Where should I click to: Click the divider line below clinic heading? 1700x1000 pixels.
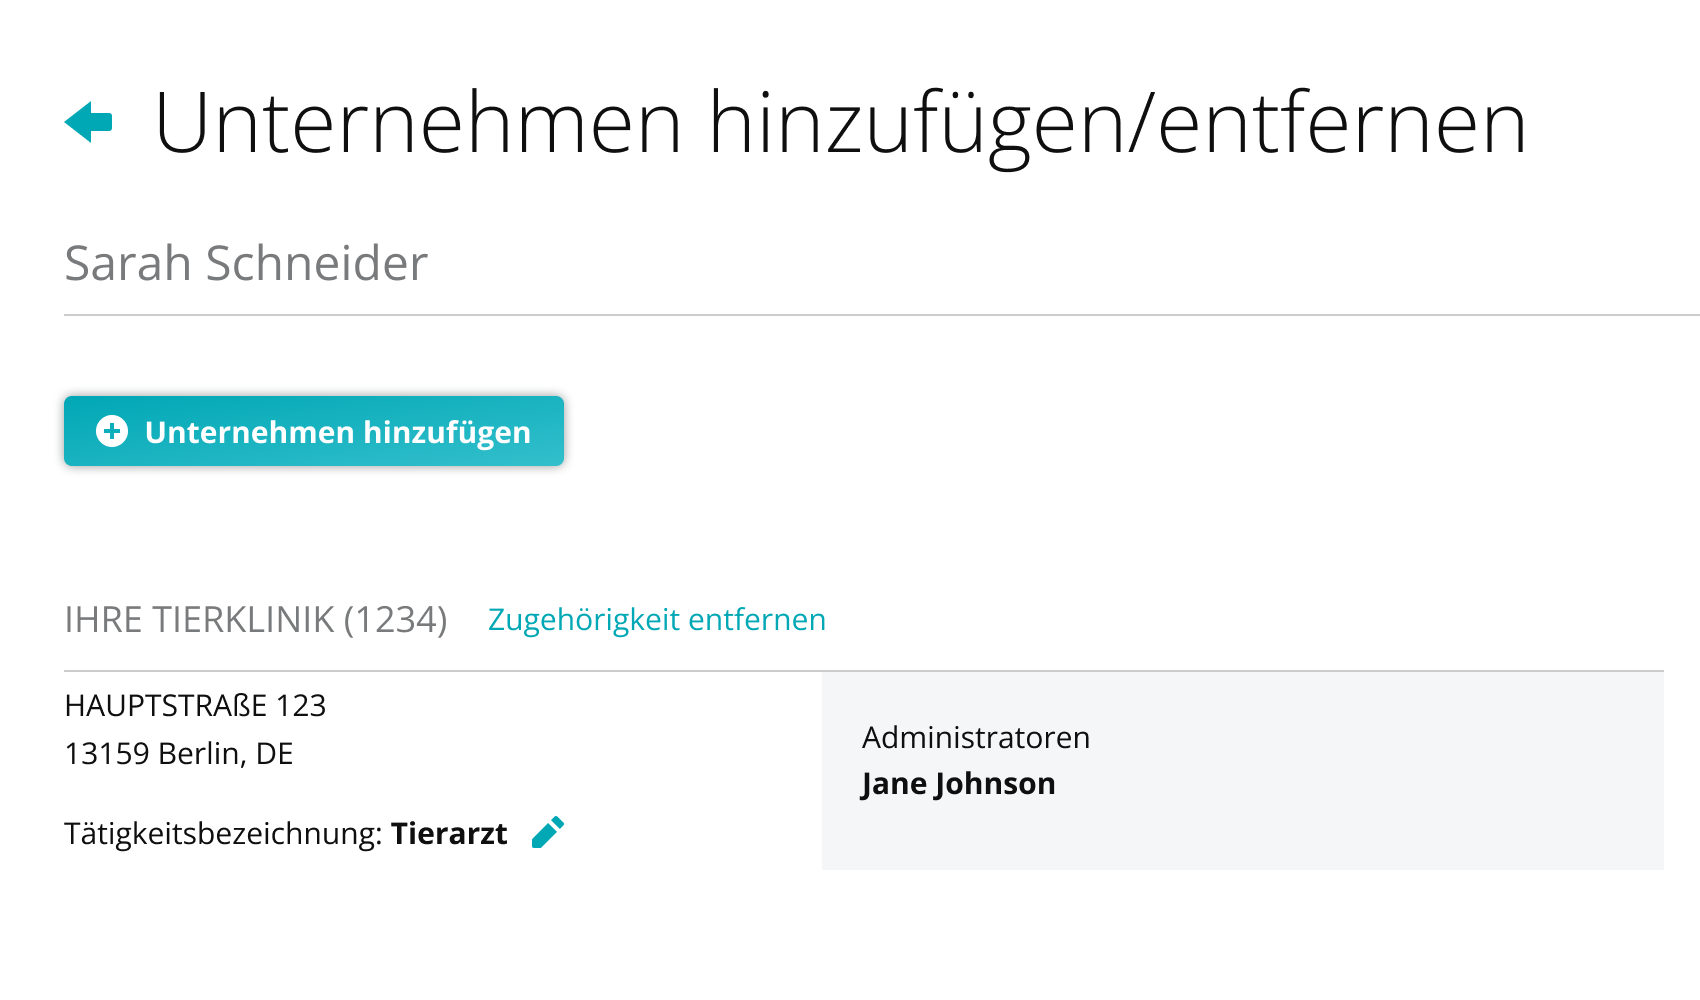pyautogui.click(x=864, y=671)
